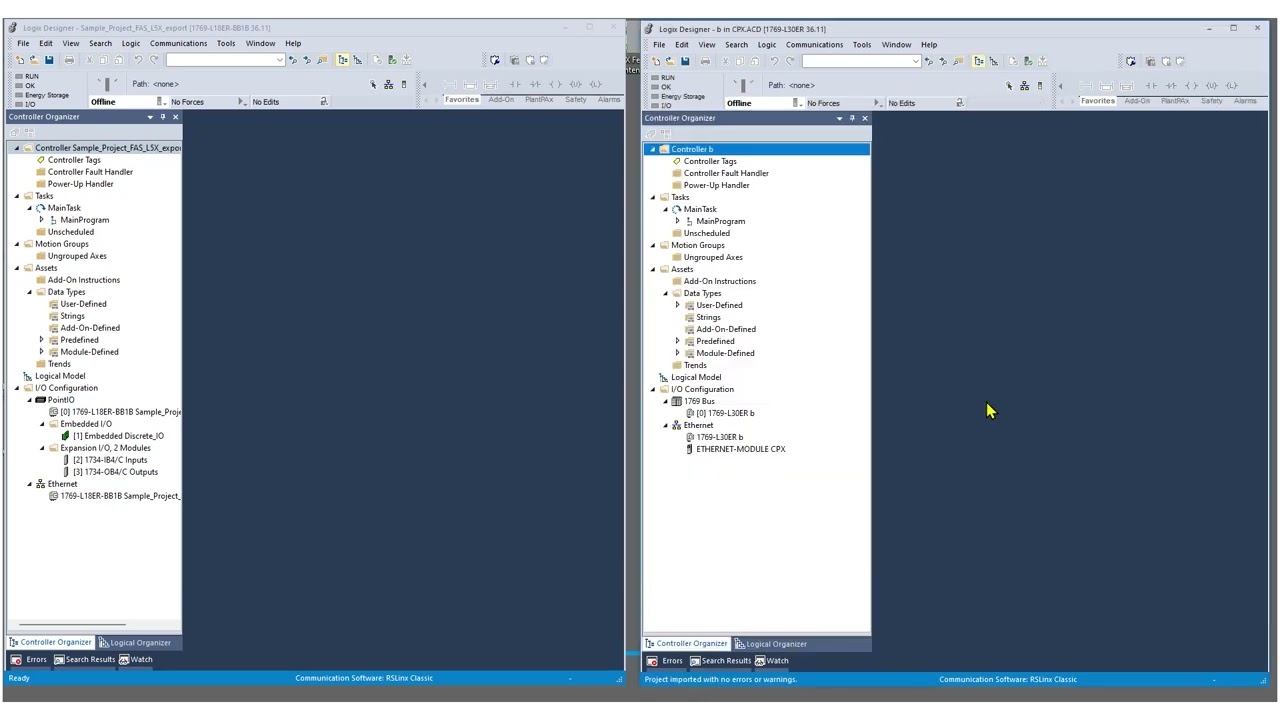1280x720 pixels.
Task: Open forces dropdown beside No Forces, right window
Action: [877, 103]
